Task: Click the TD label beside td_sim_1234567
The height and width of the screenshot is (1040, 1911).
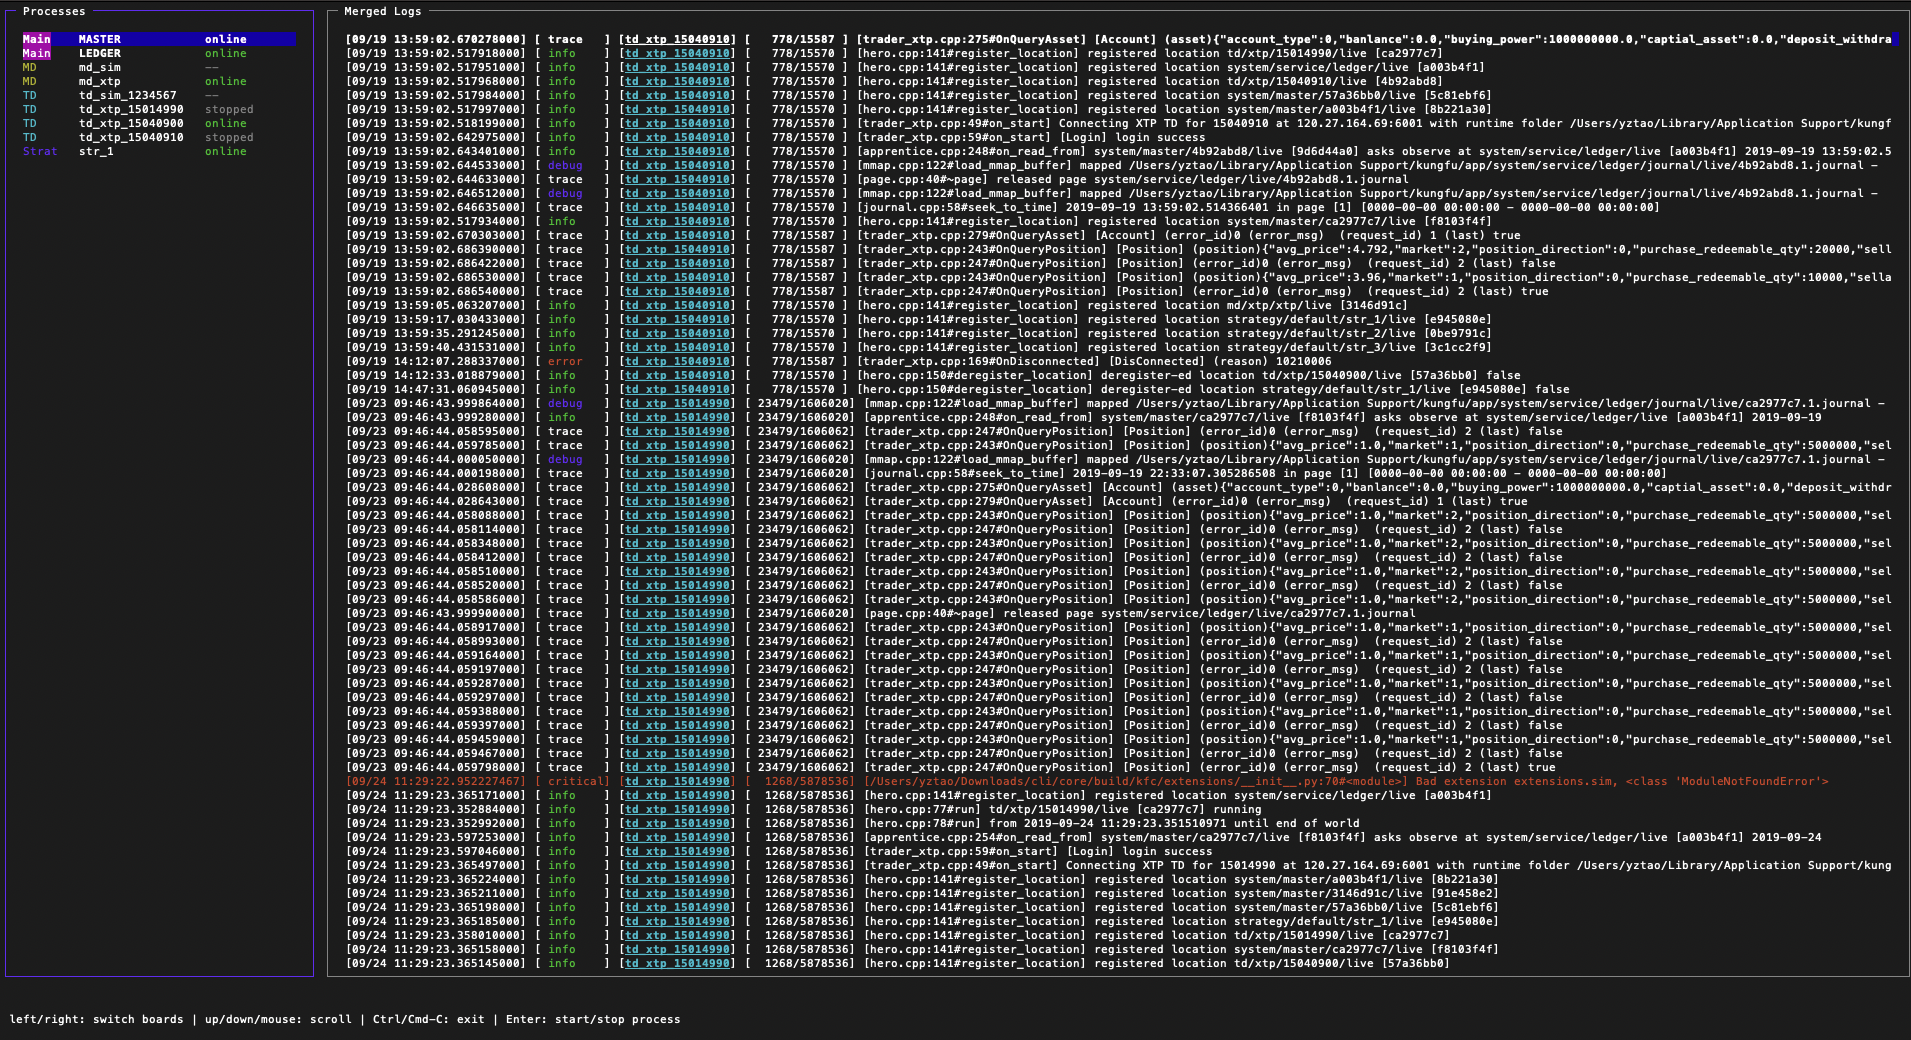Action: (29, 95)
